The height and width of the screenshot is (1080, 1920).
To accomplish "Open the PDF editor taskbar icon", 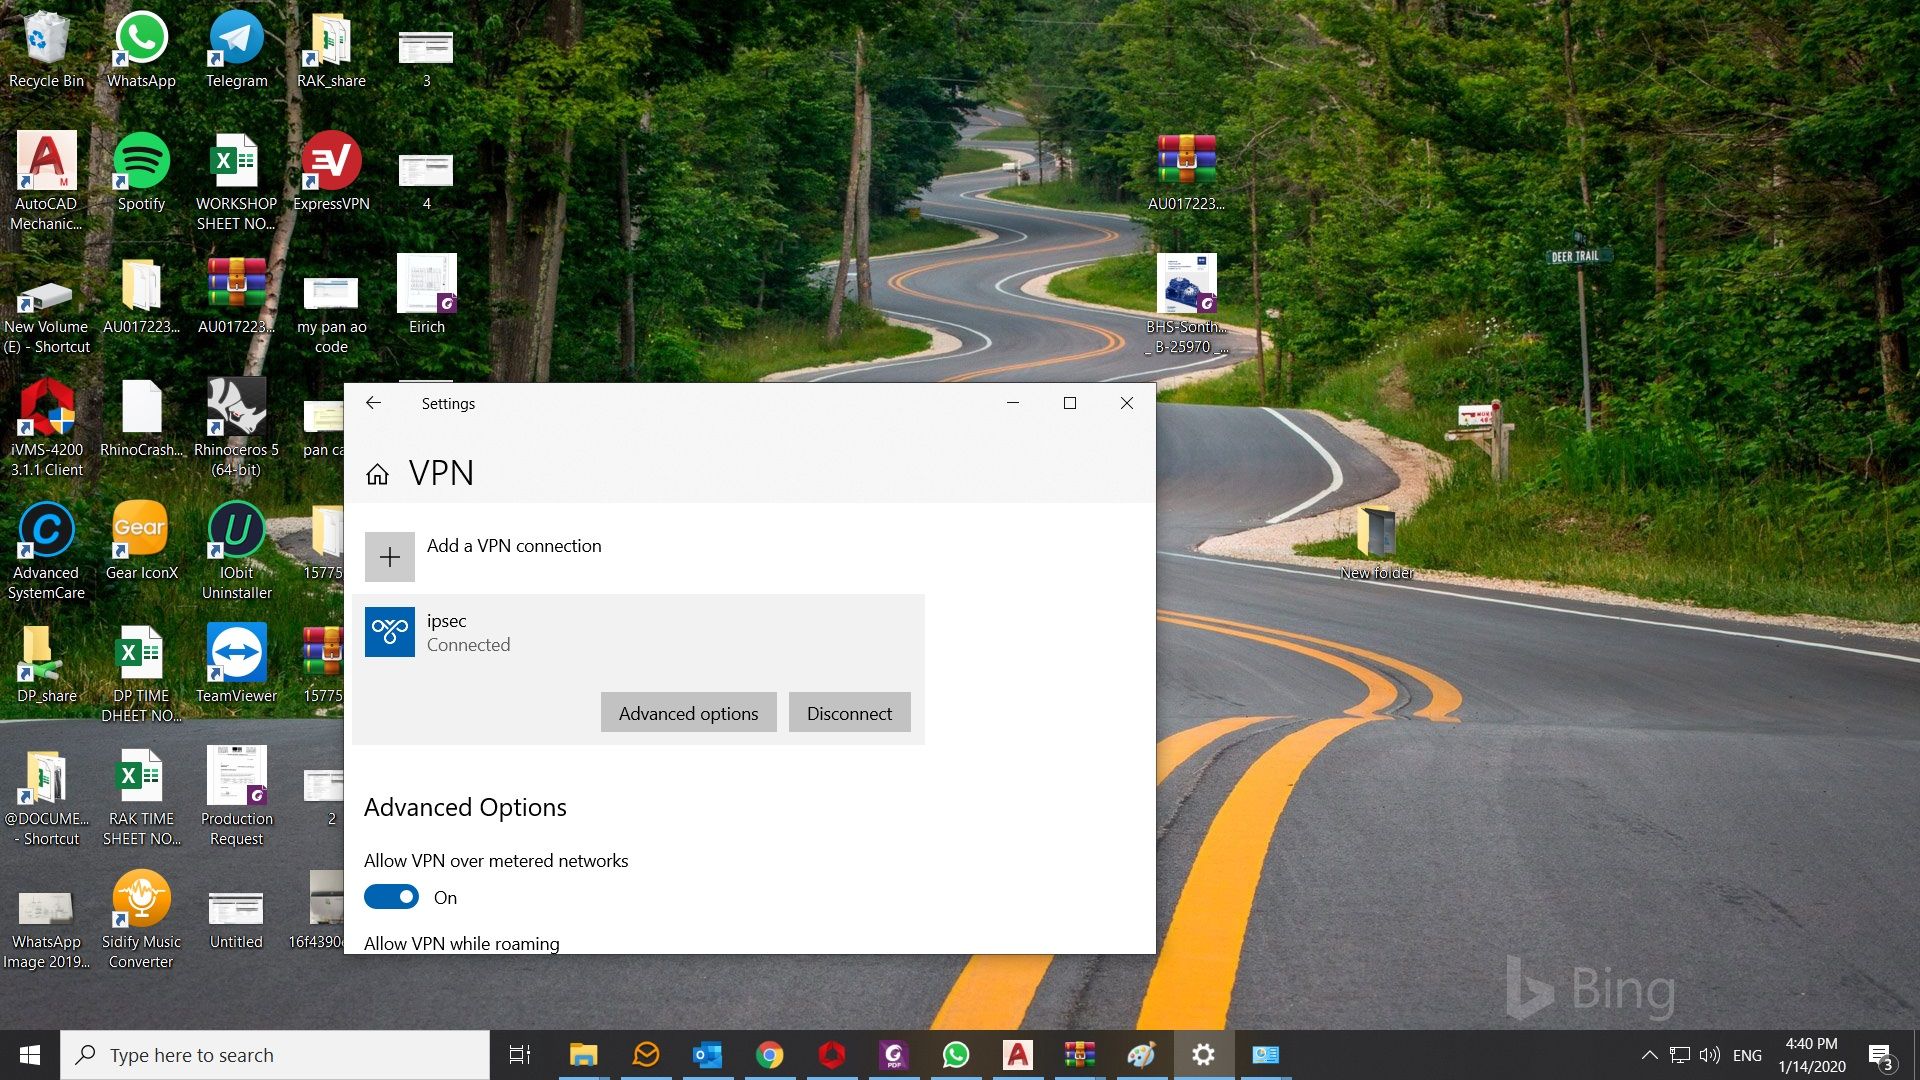I will tap(894, 1055).
